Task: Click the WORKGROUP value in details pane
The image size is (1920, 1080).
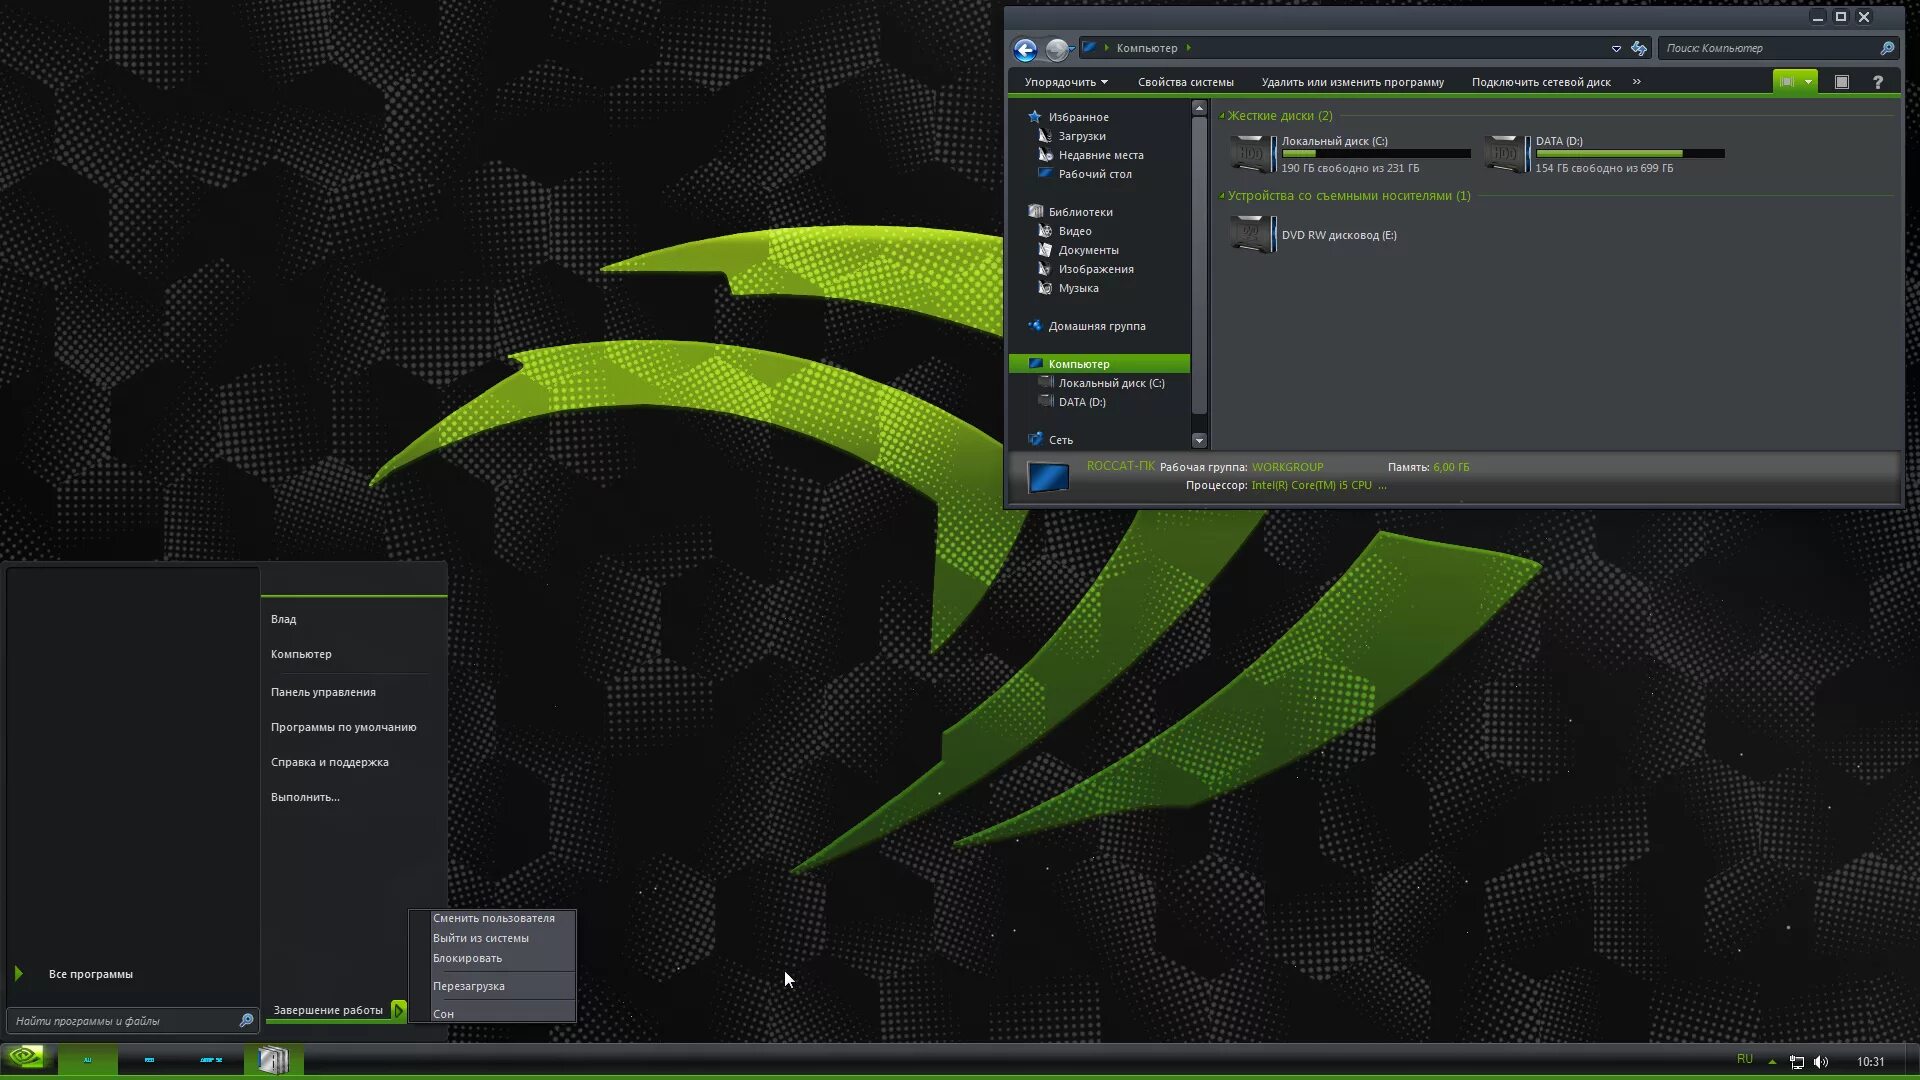Action: (1287, 467)
